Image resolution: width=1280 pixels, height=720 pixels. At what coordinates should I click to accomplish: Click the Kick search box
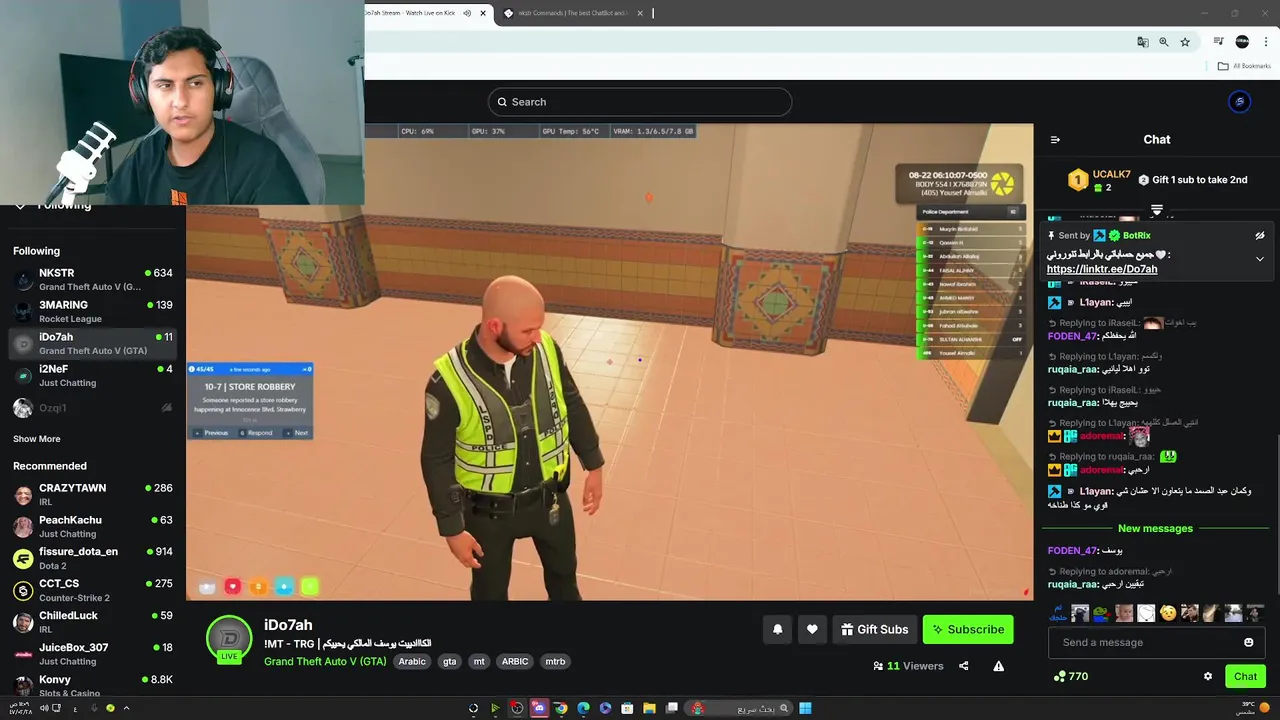click(x=640, y=102)
